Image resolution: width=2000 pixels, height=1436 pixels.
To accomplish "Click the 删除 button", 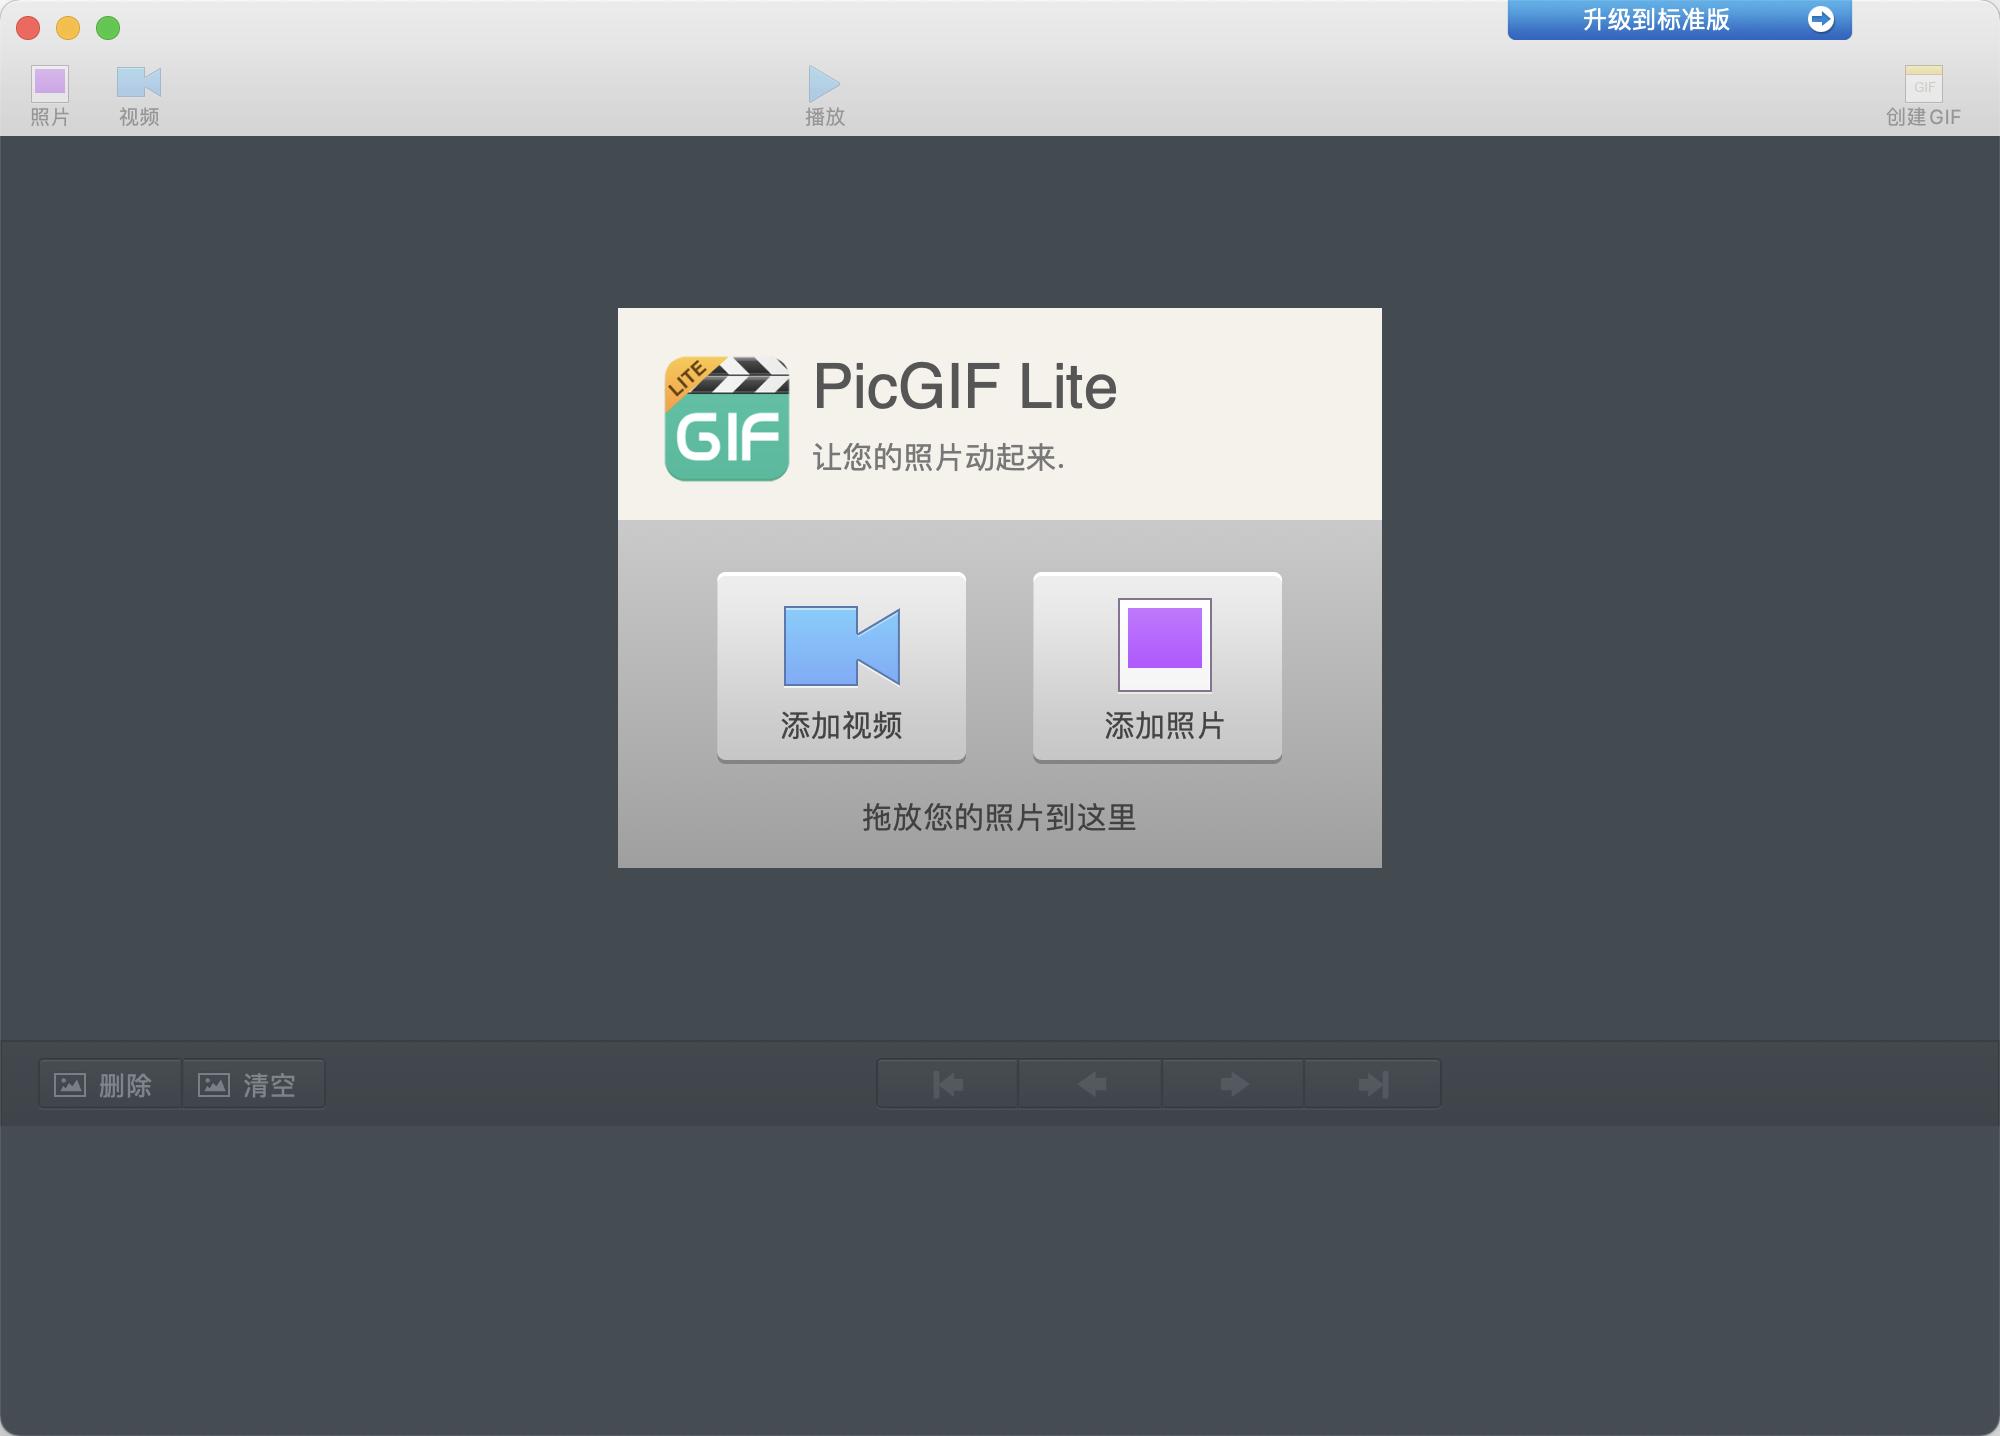I will click(x=110, y=1083).
